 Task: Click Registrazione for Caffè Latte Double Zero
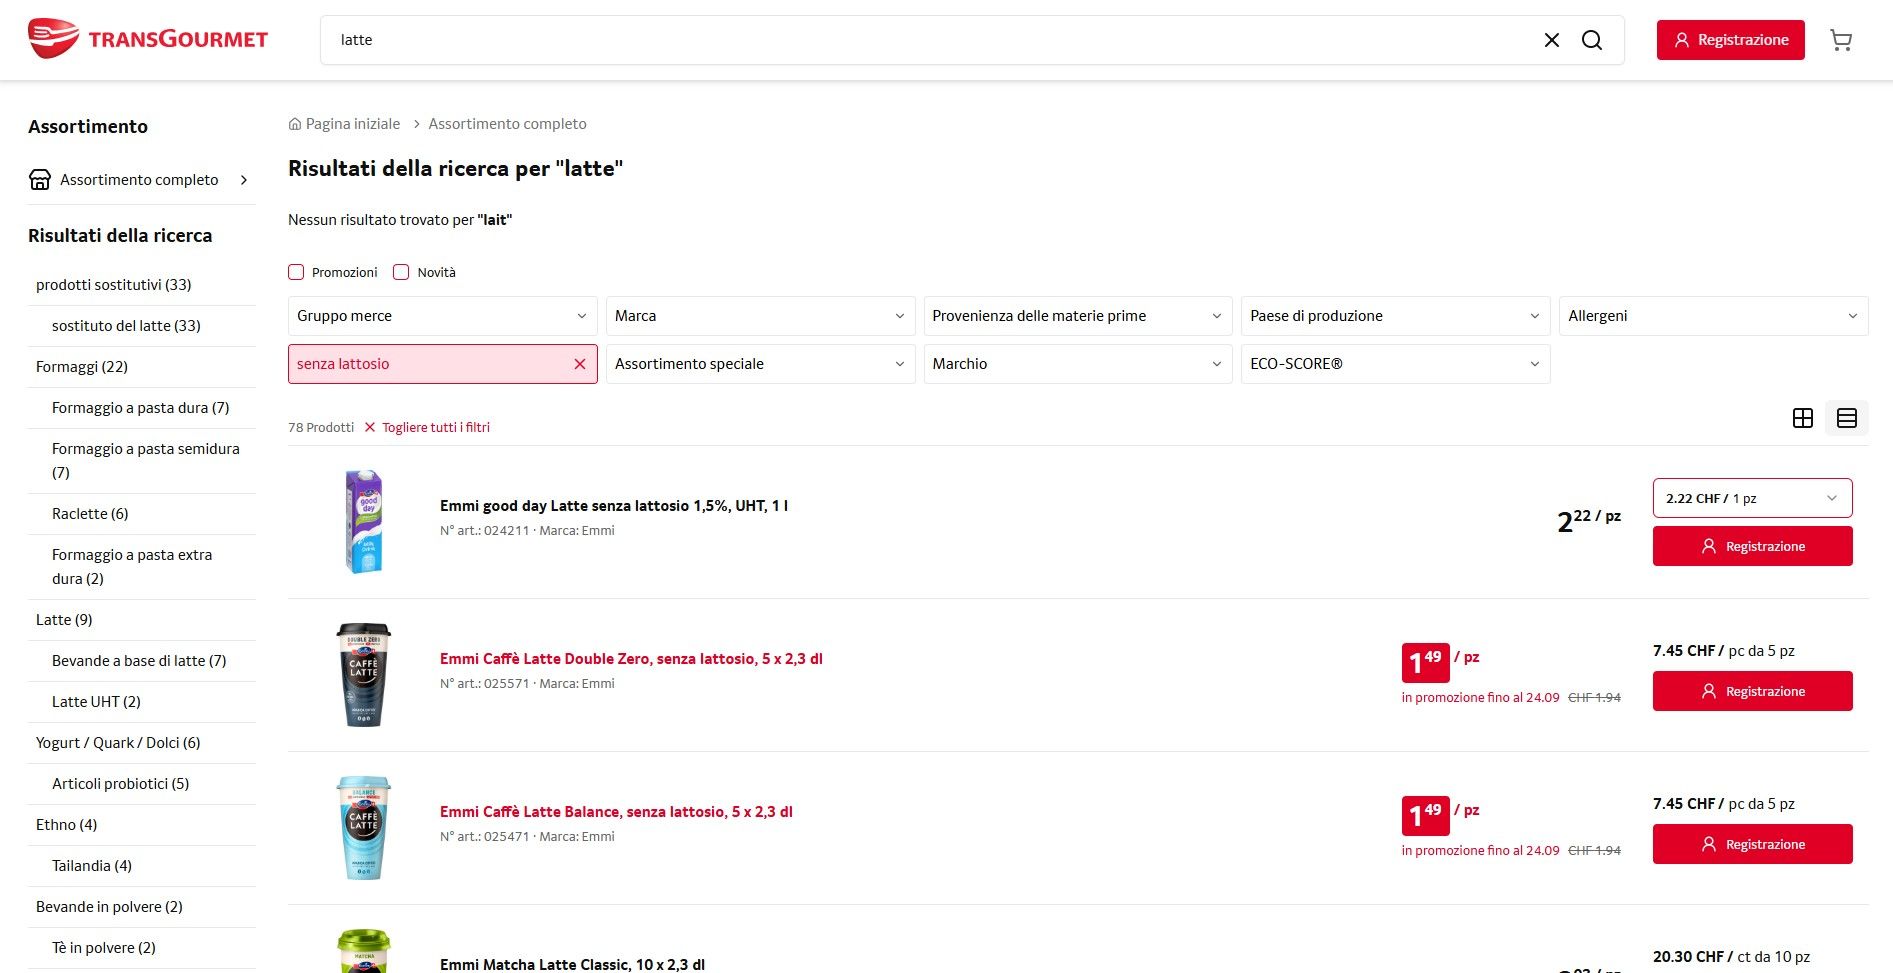(1753, 691)
